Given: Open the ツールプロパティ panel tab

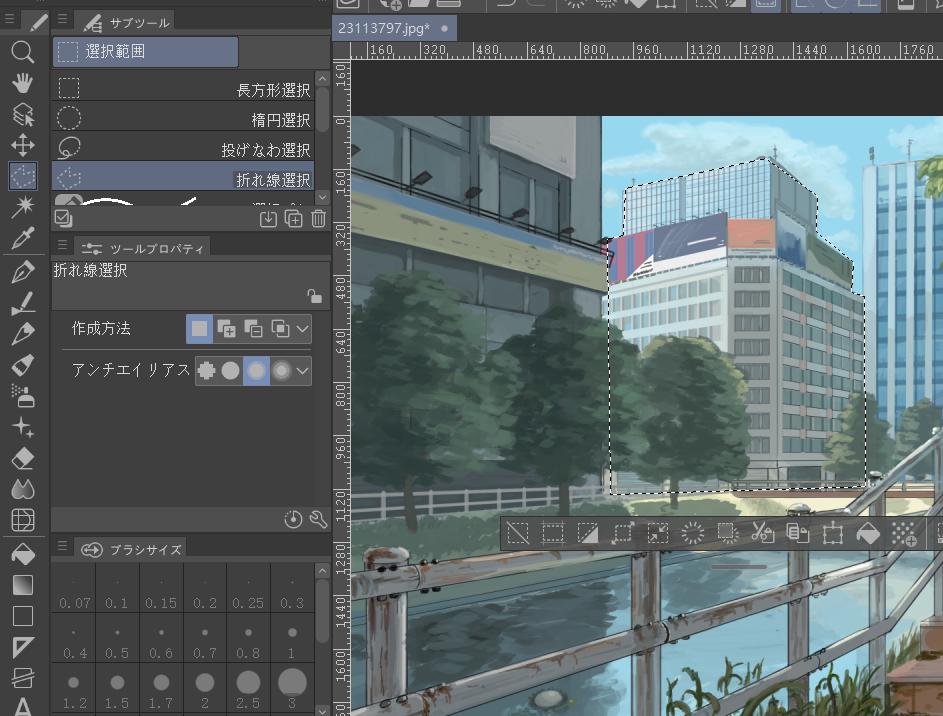Looking at the screenshot, I should click(x=143, y=248).
